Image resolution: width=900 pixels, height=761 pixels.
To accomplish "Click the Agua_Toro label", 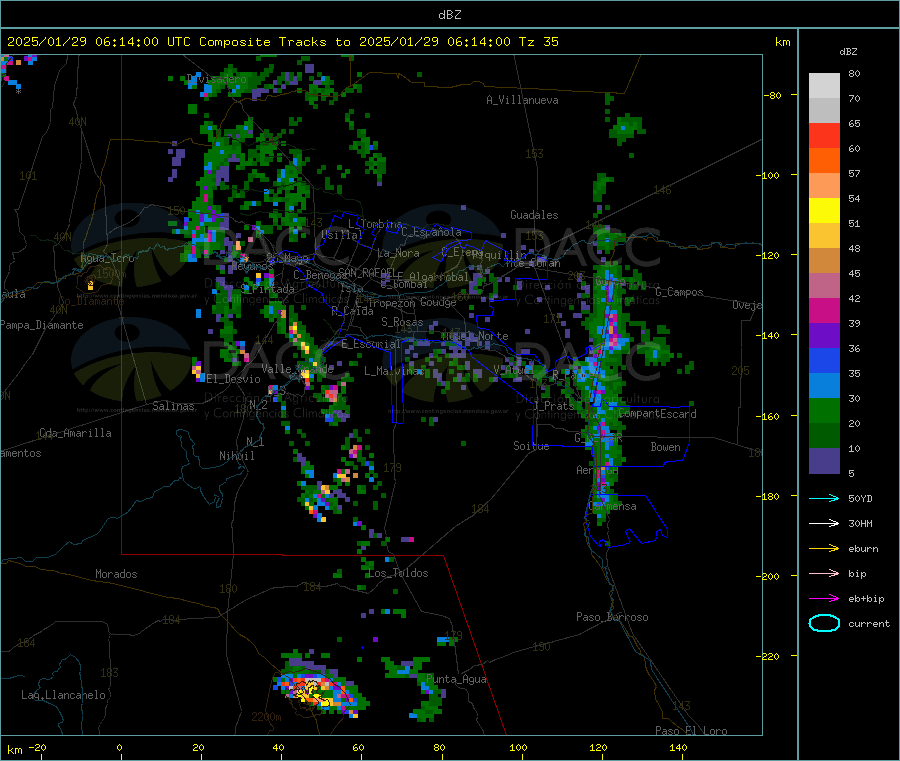I will click(107, 258).
